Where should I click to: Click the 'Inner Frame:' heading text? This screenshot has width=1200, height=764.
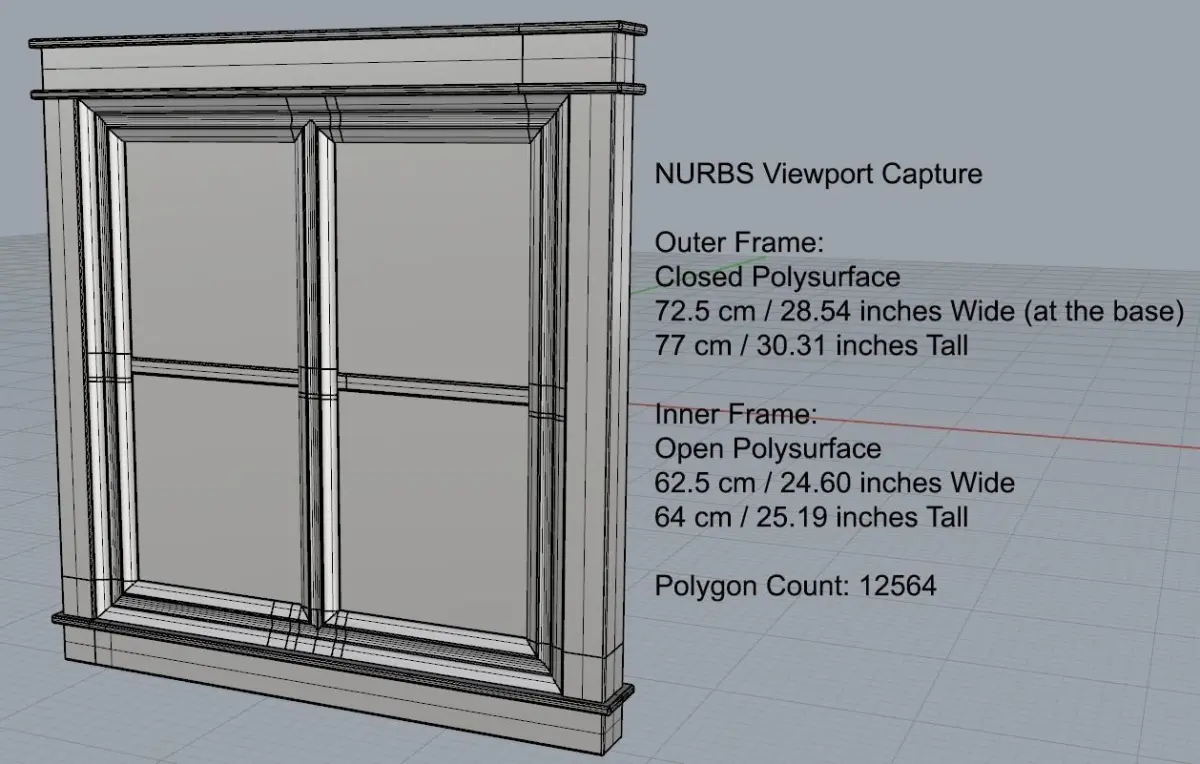[736, 414]
